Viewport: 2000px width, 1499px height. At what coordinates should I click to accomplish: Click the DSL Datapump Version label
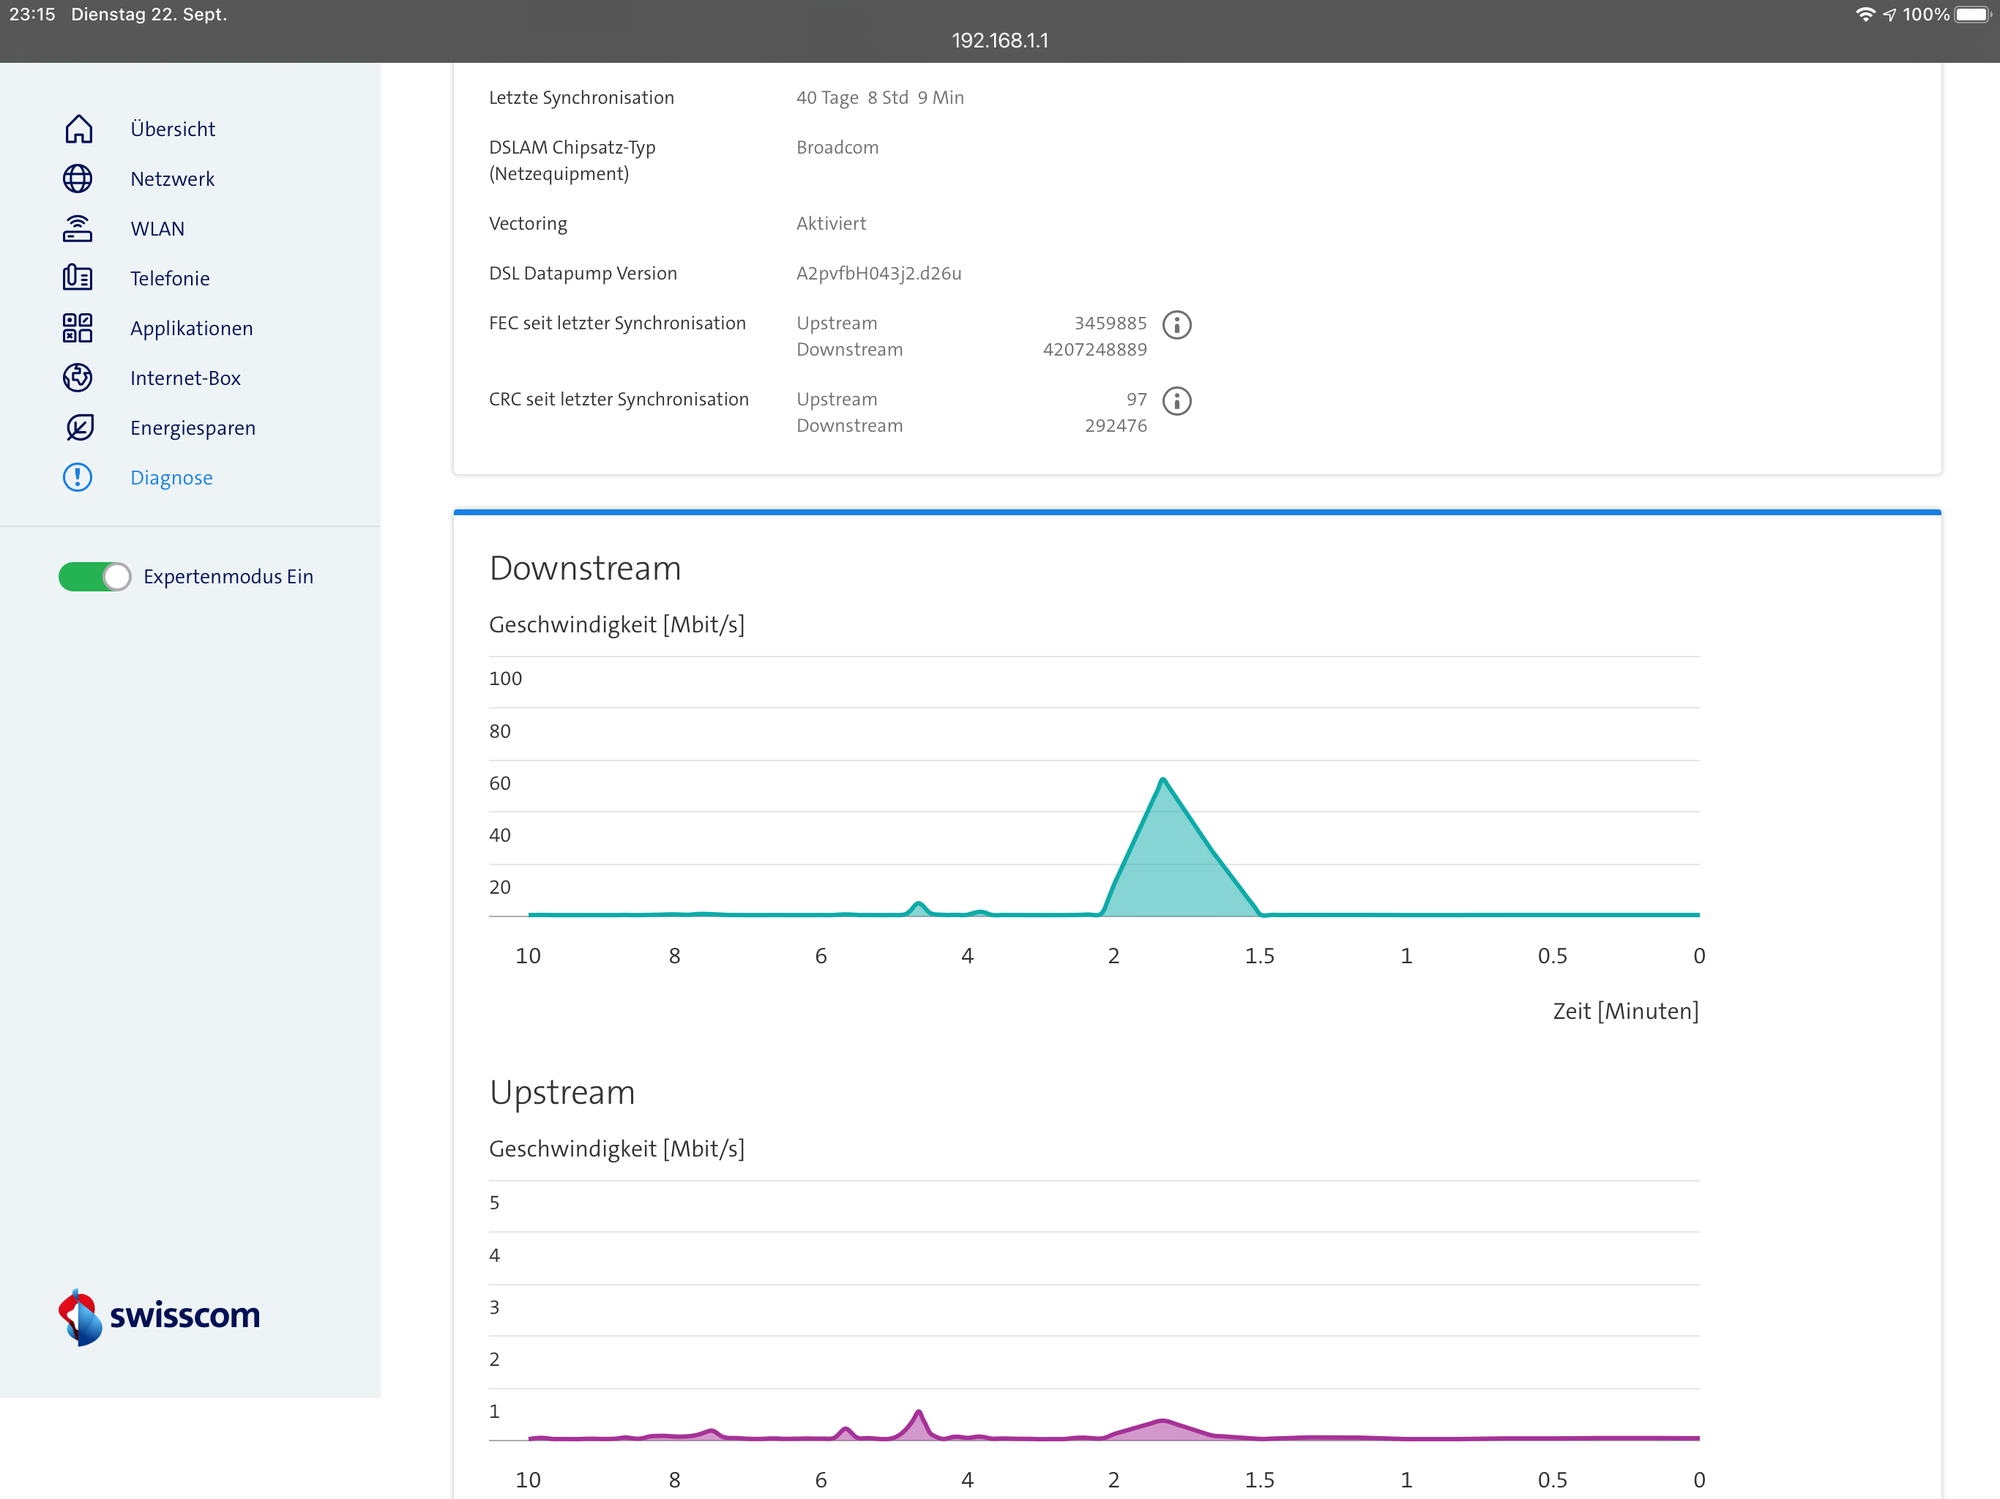pos(583,274)
